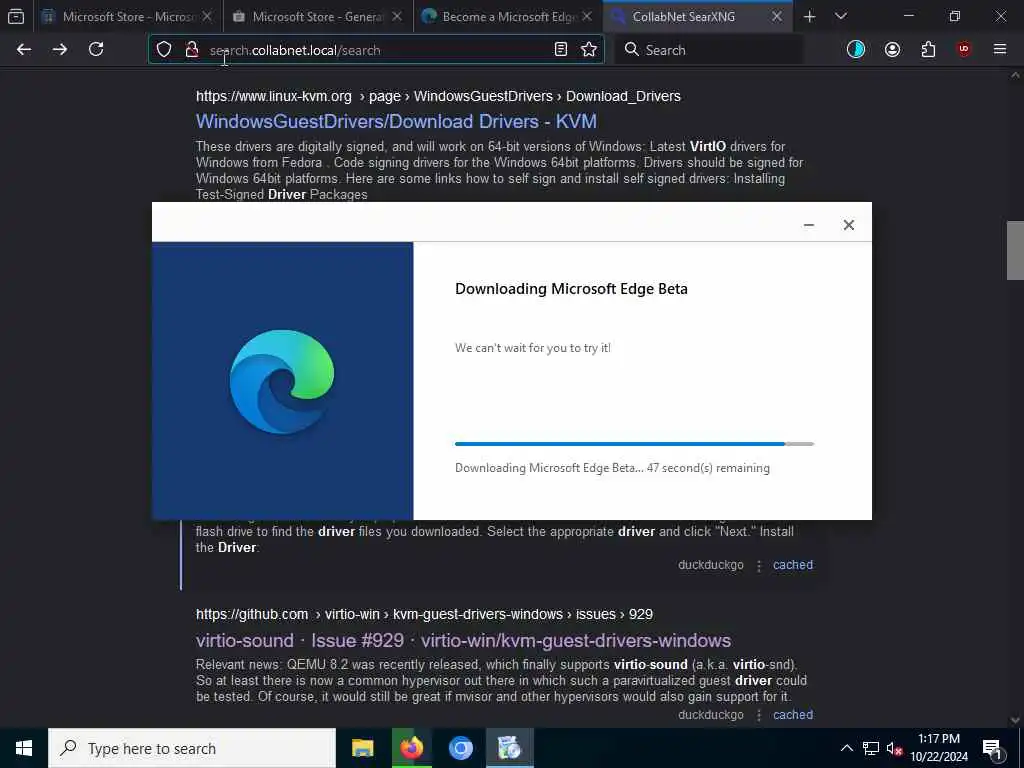Click the https://www.linux-kvm.org result URL text
The image size is (1024, 768).
(x=274, y=96)
